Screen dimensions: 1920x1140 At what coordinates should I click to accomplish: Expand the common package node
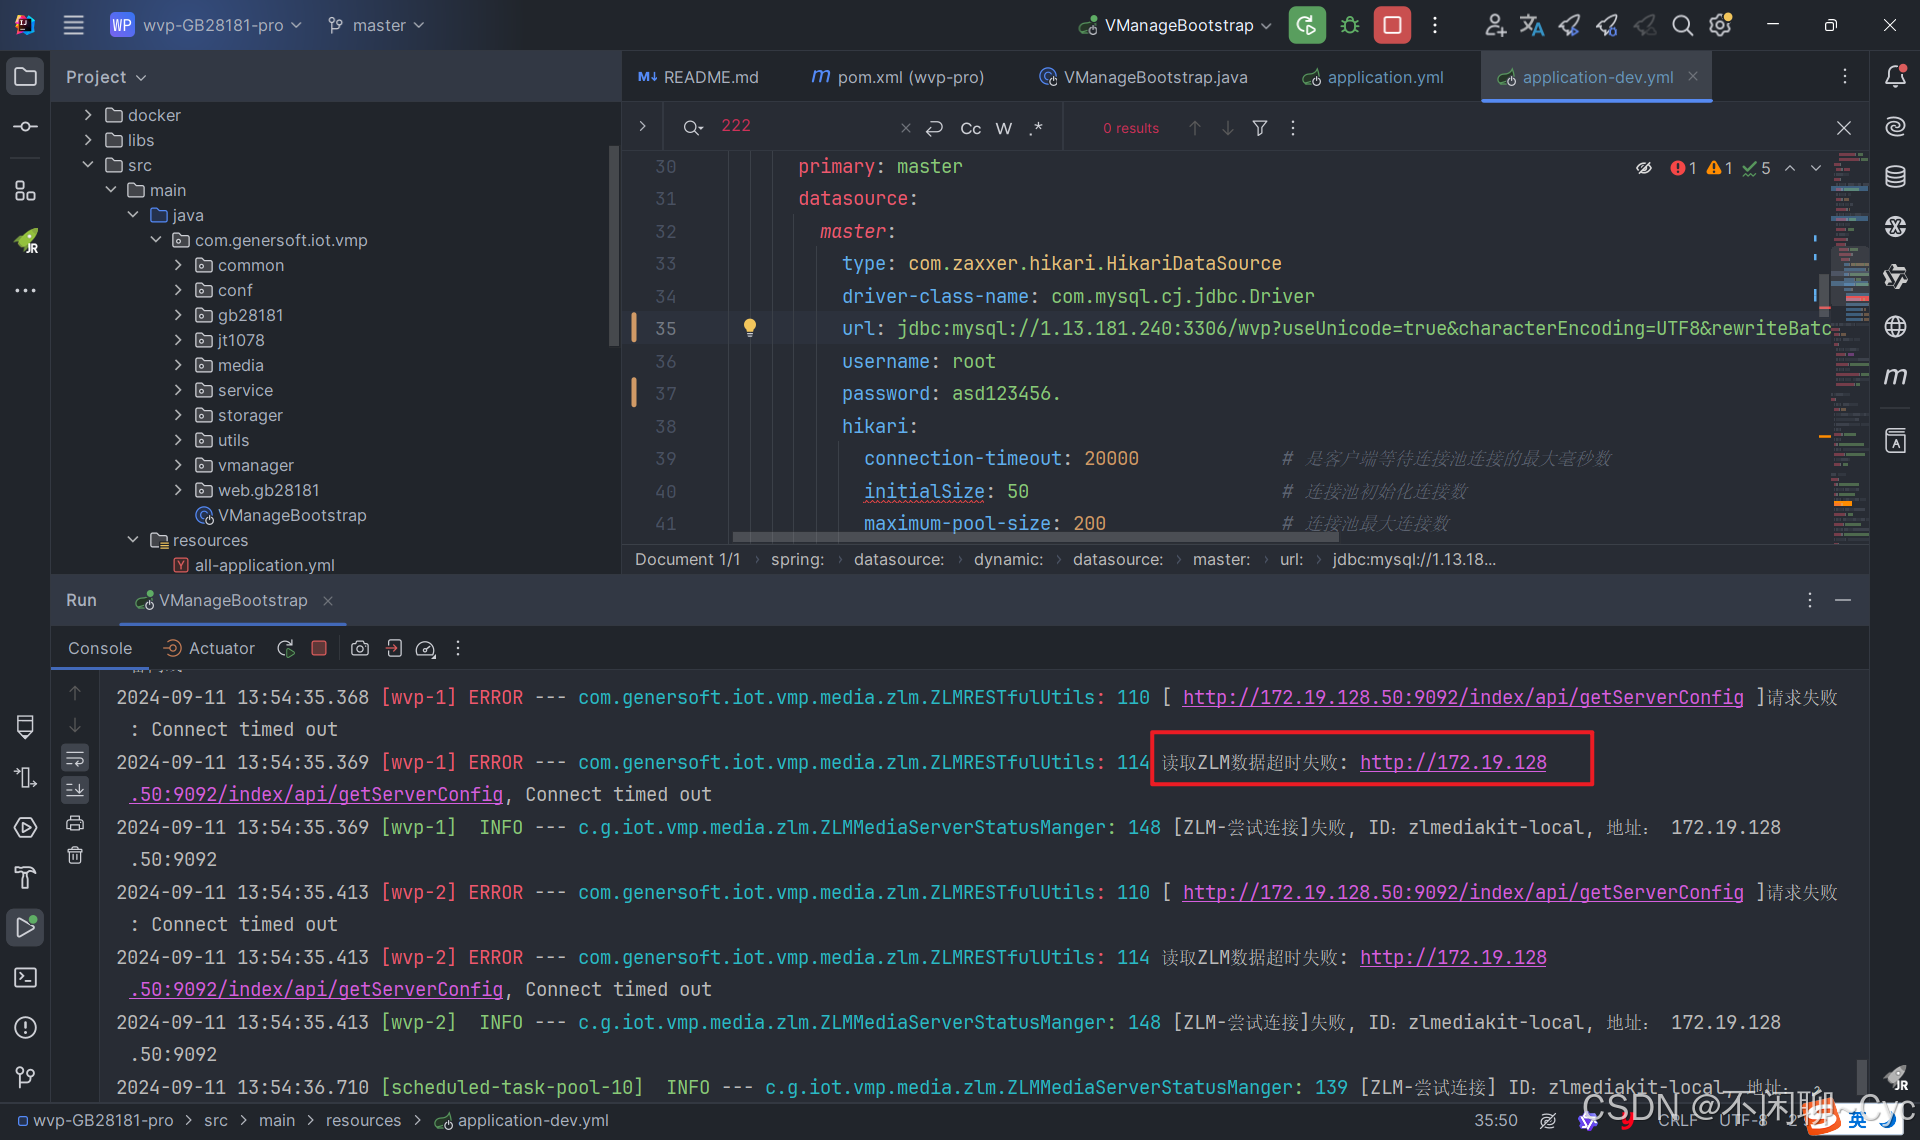[x=178, y=265]
